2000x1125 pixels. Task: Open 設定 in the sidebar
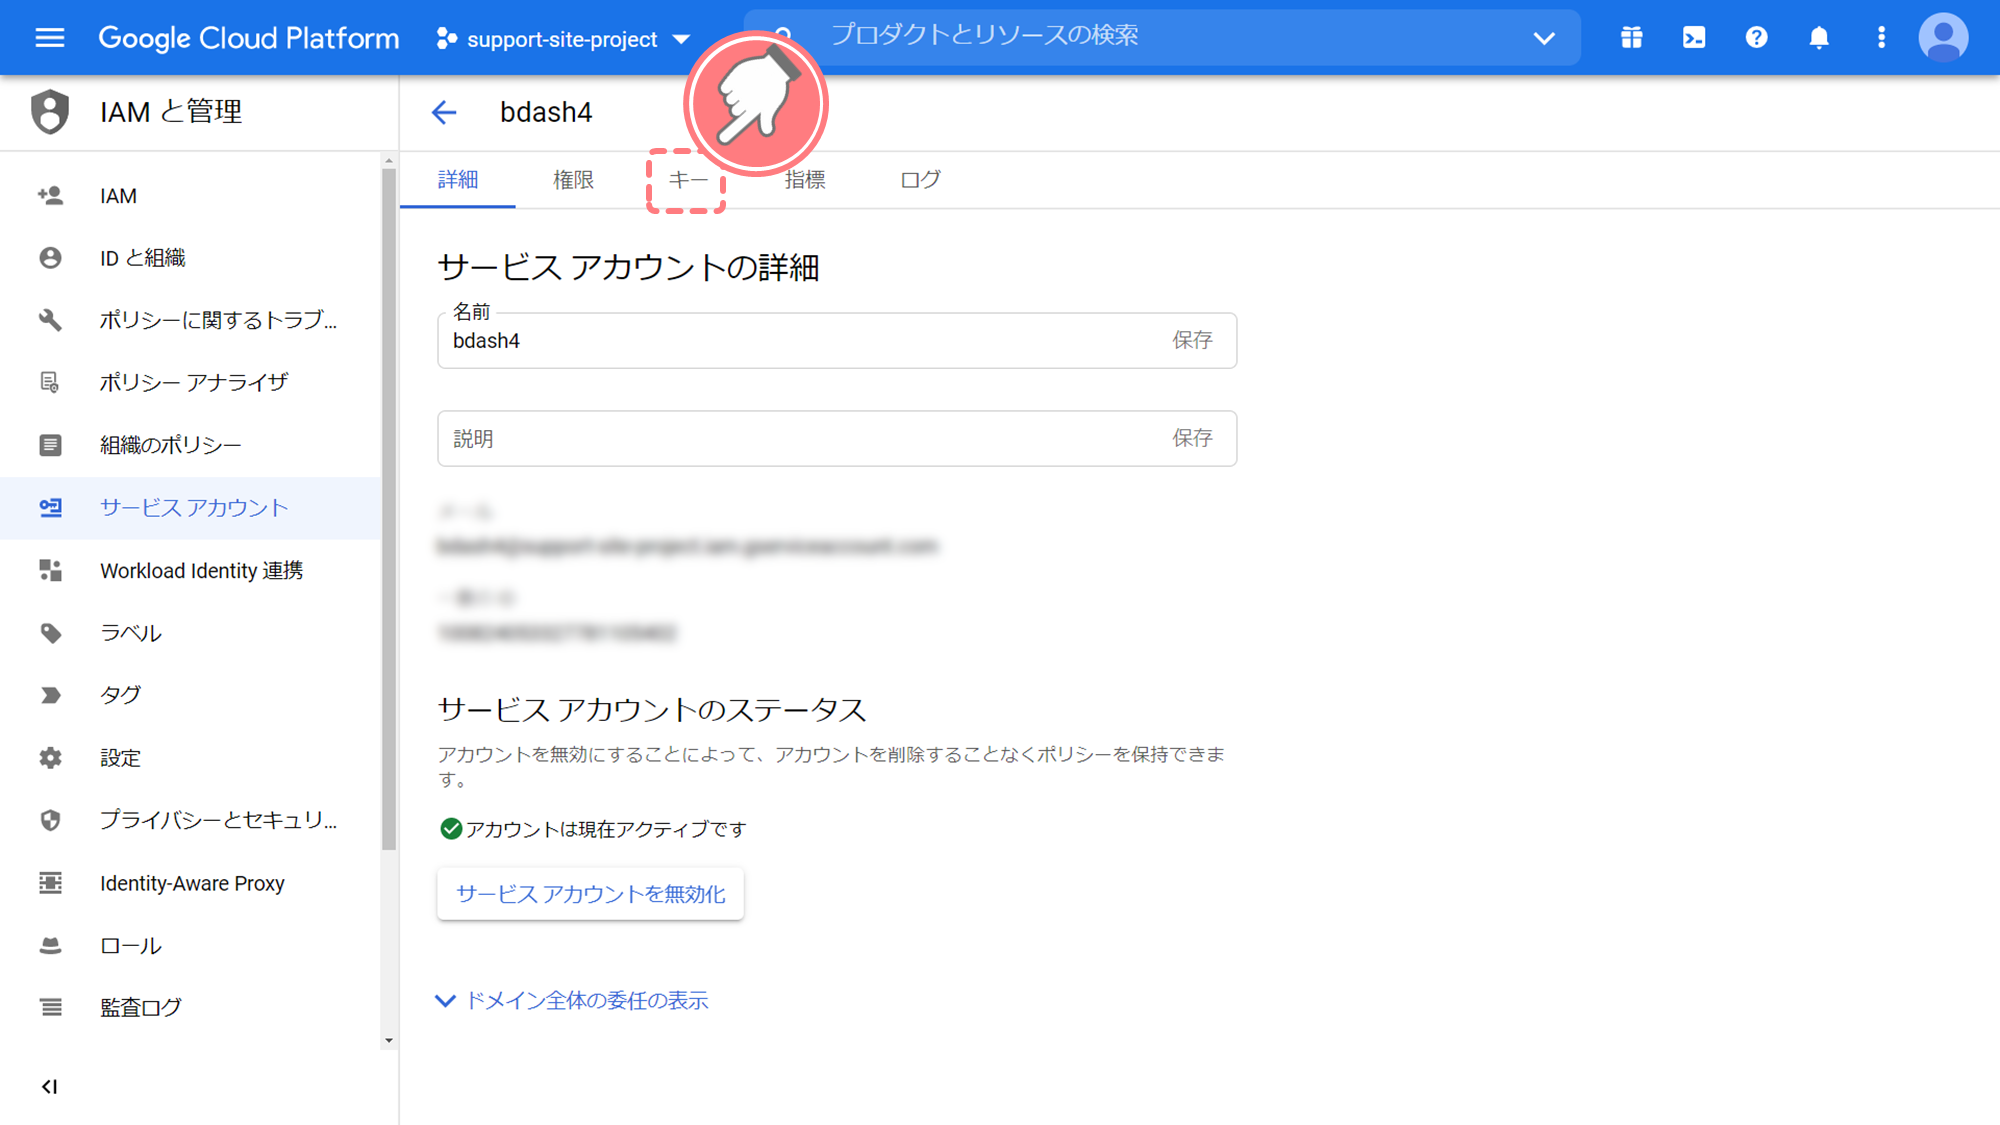point(190,758)
